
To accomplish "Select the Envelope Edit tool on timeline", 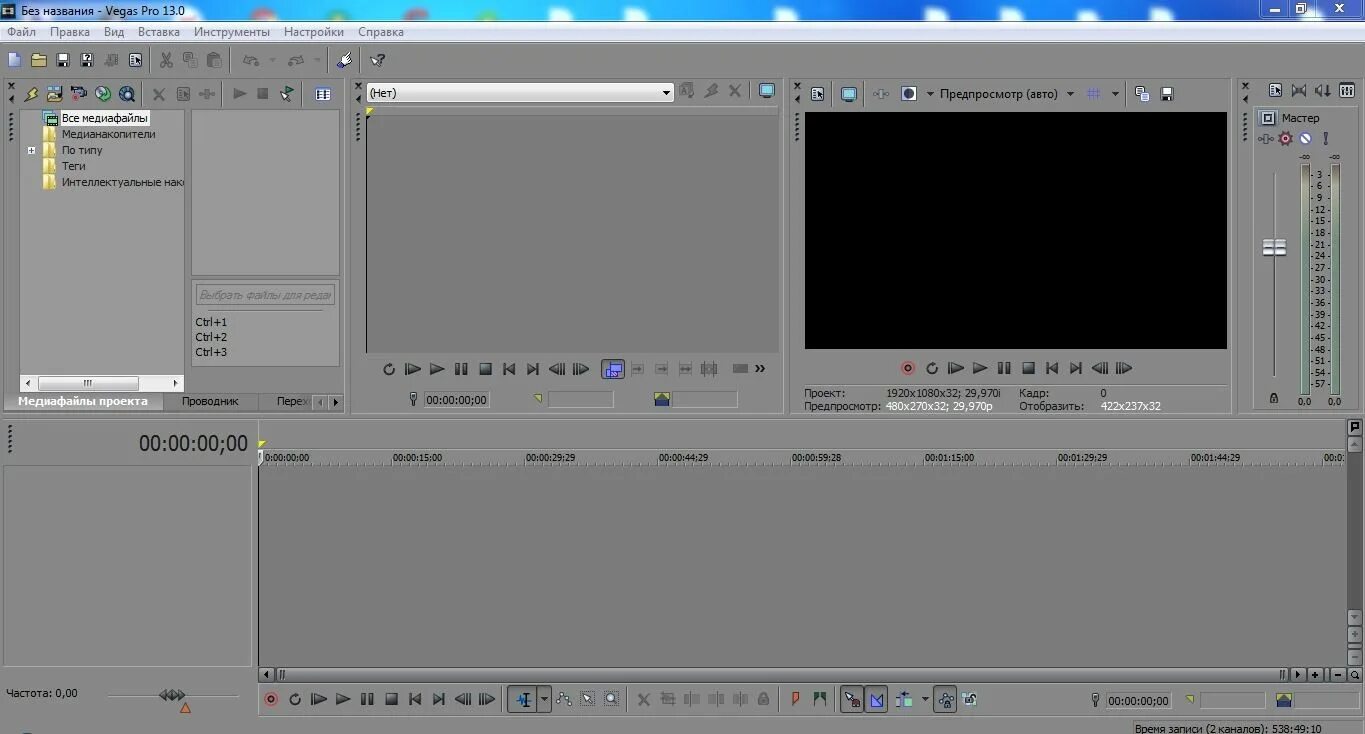I will click(564, 700).
